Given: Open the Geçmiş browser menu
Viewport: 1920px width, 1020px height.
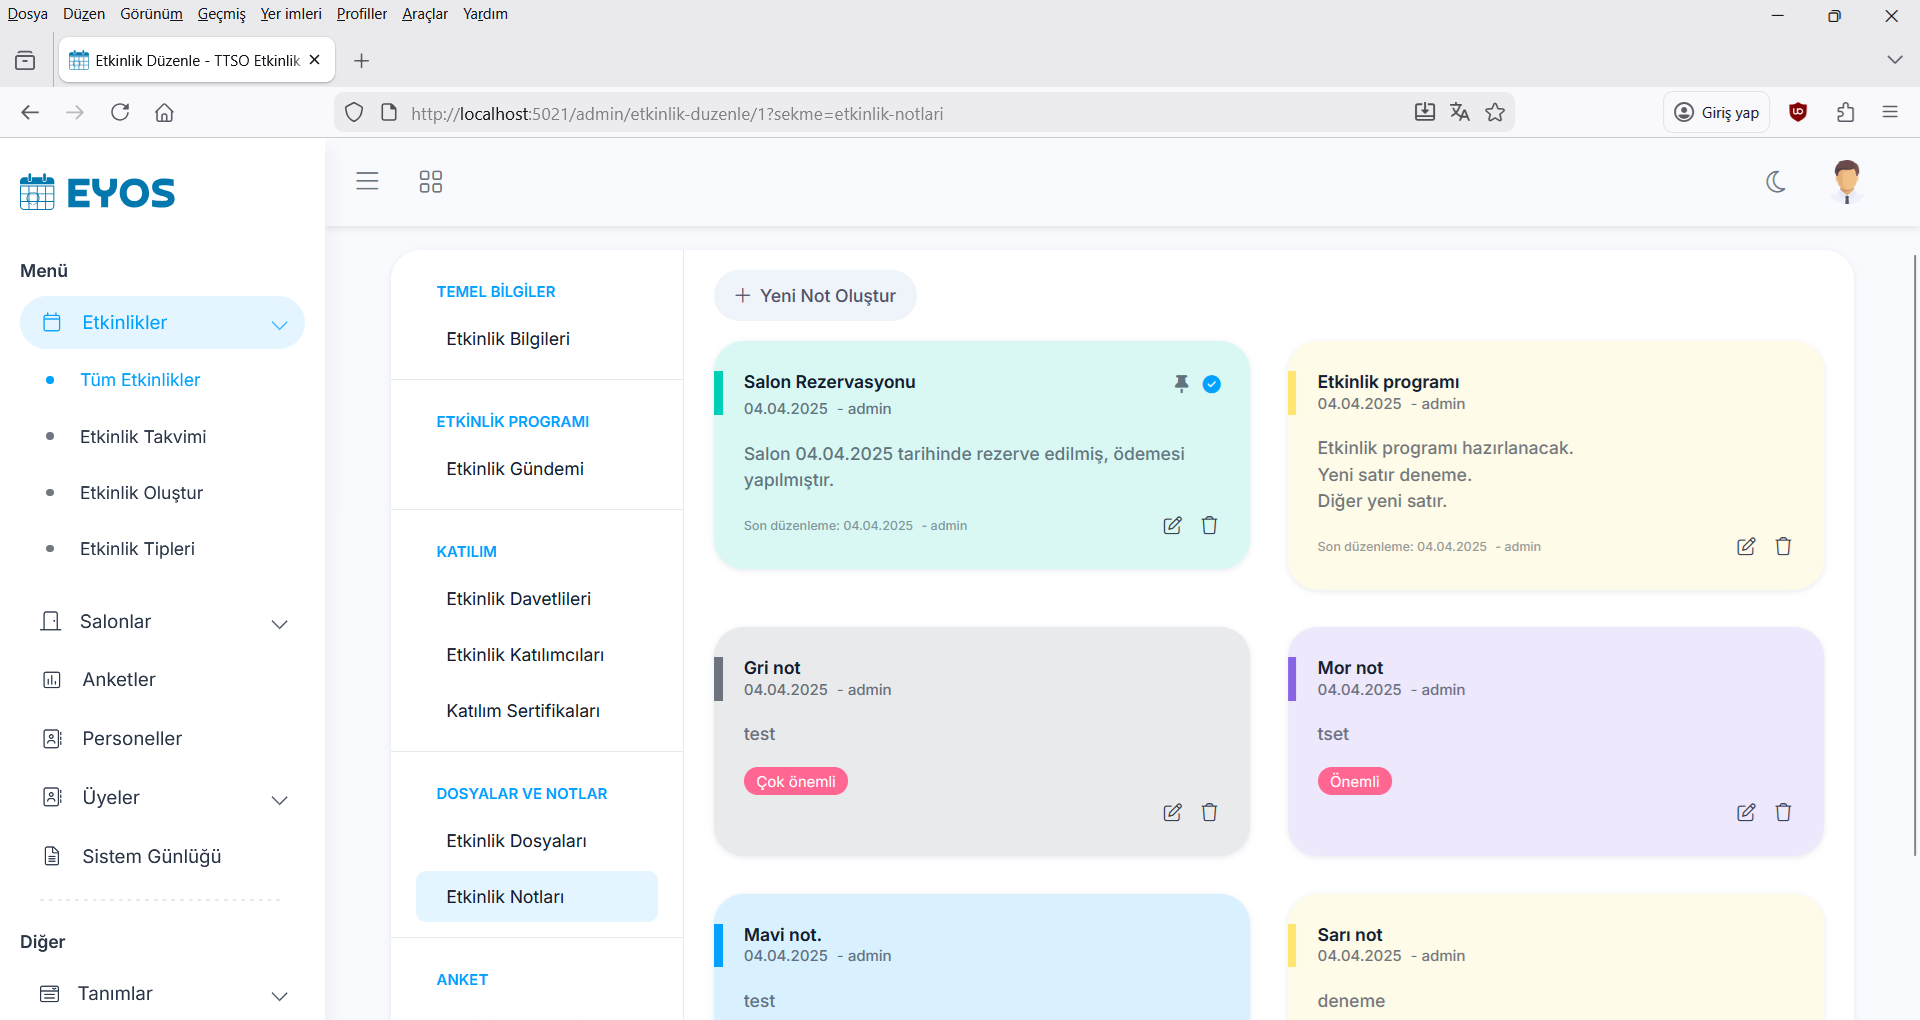Looking at the screenshot, I should coord(221,14).
